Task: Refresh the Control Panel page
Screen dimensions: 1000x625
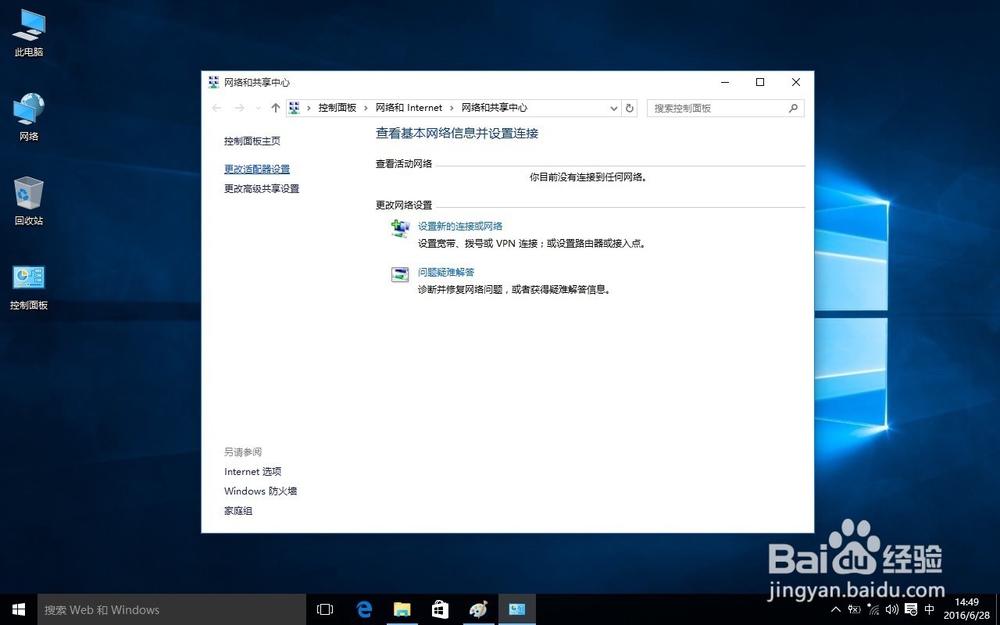Action: (629, 107)
